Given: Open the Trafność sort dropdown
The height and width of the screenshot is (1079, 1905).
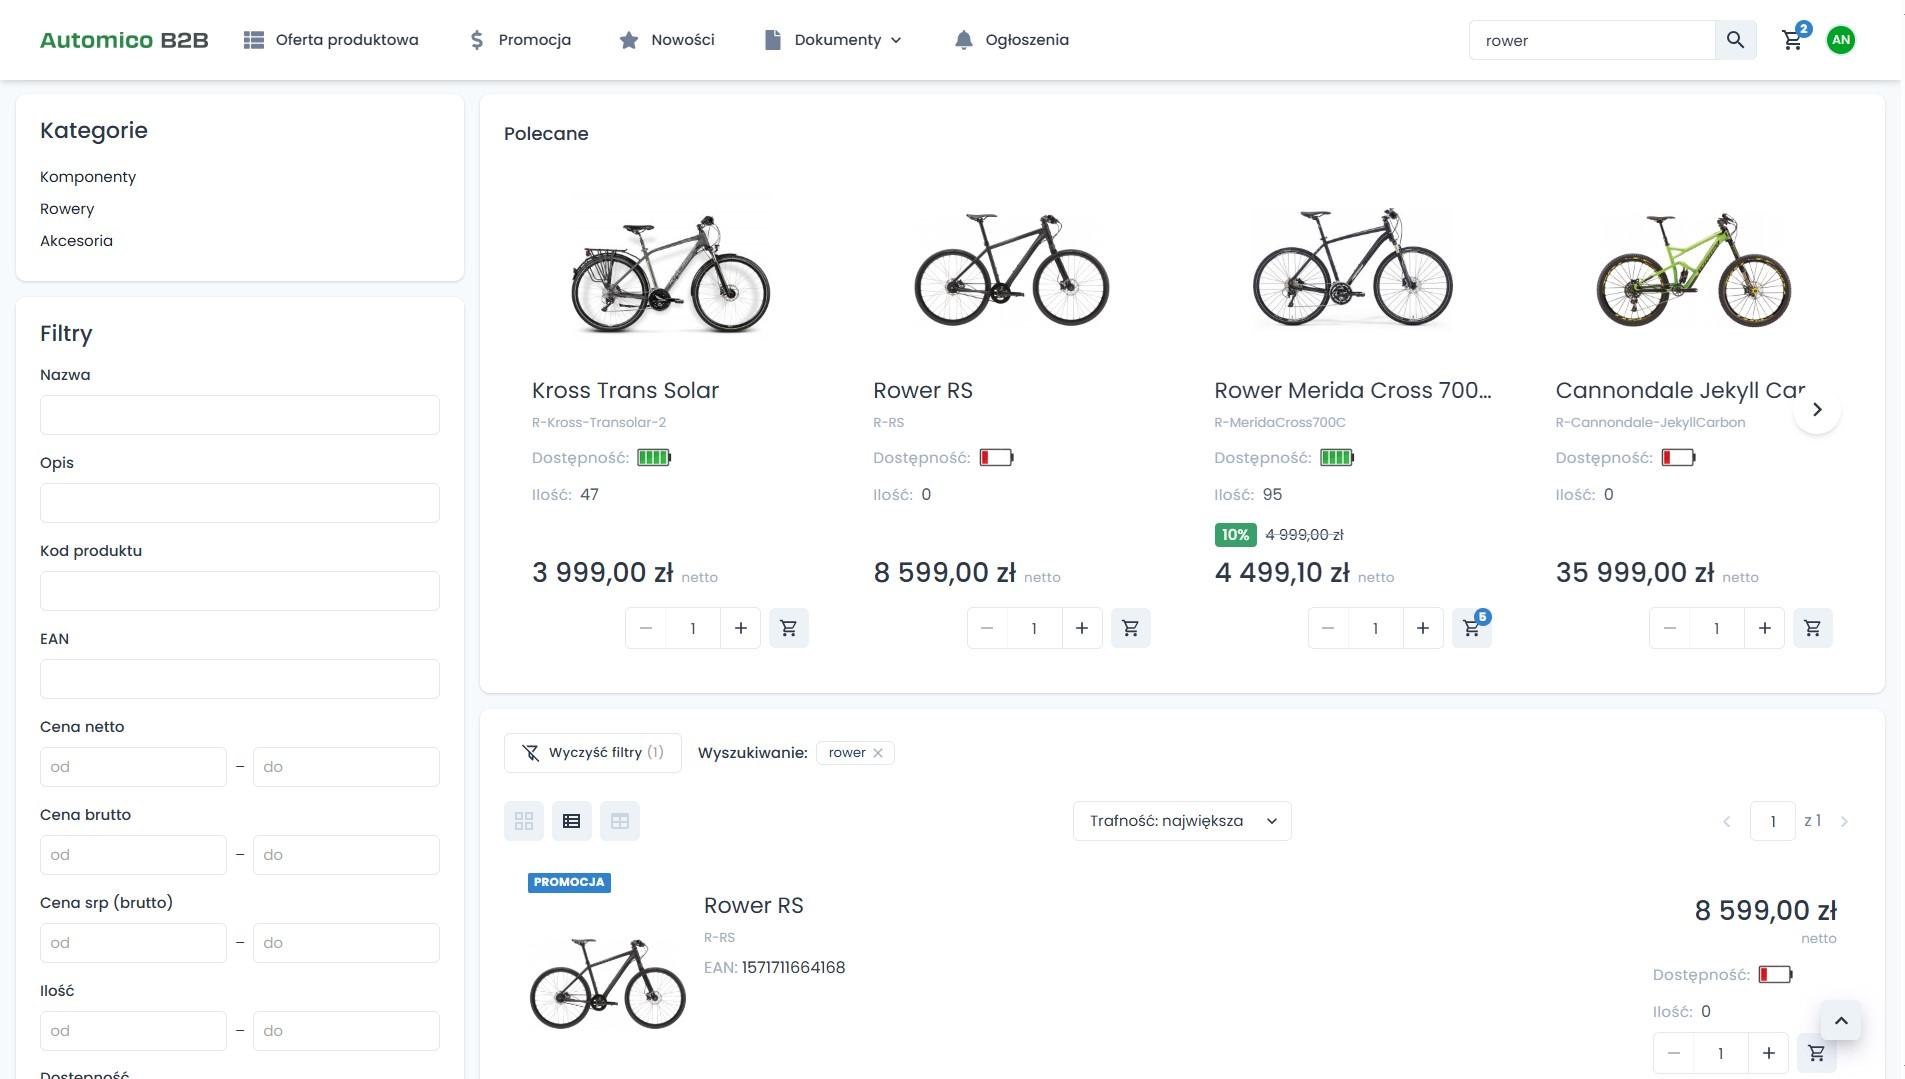Looking at the screenshot, I should [x=1182, y=821].
